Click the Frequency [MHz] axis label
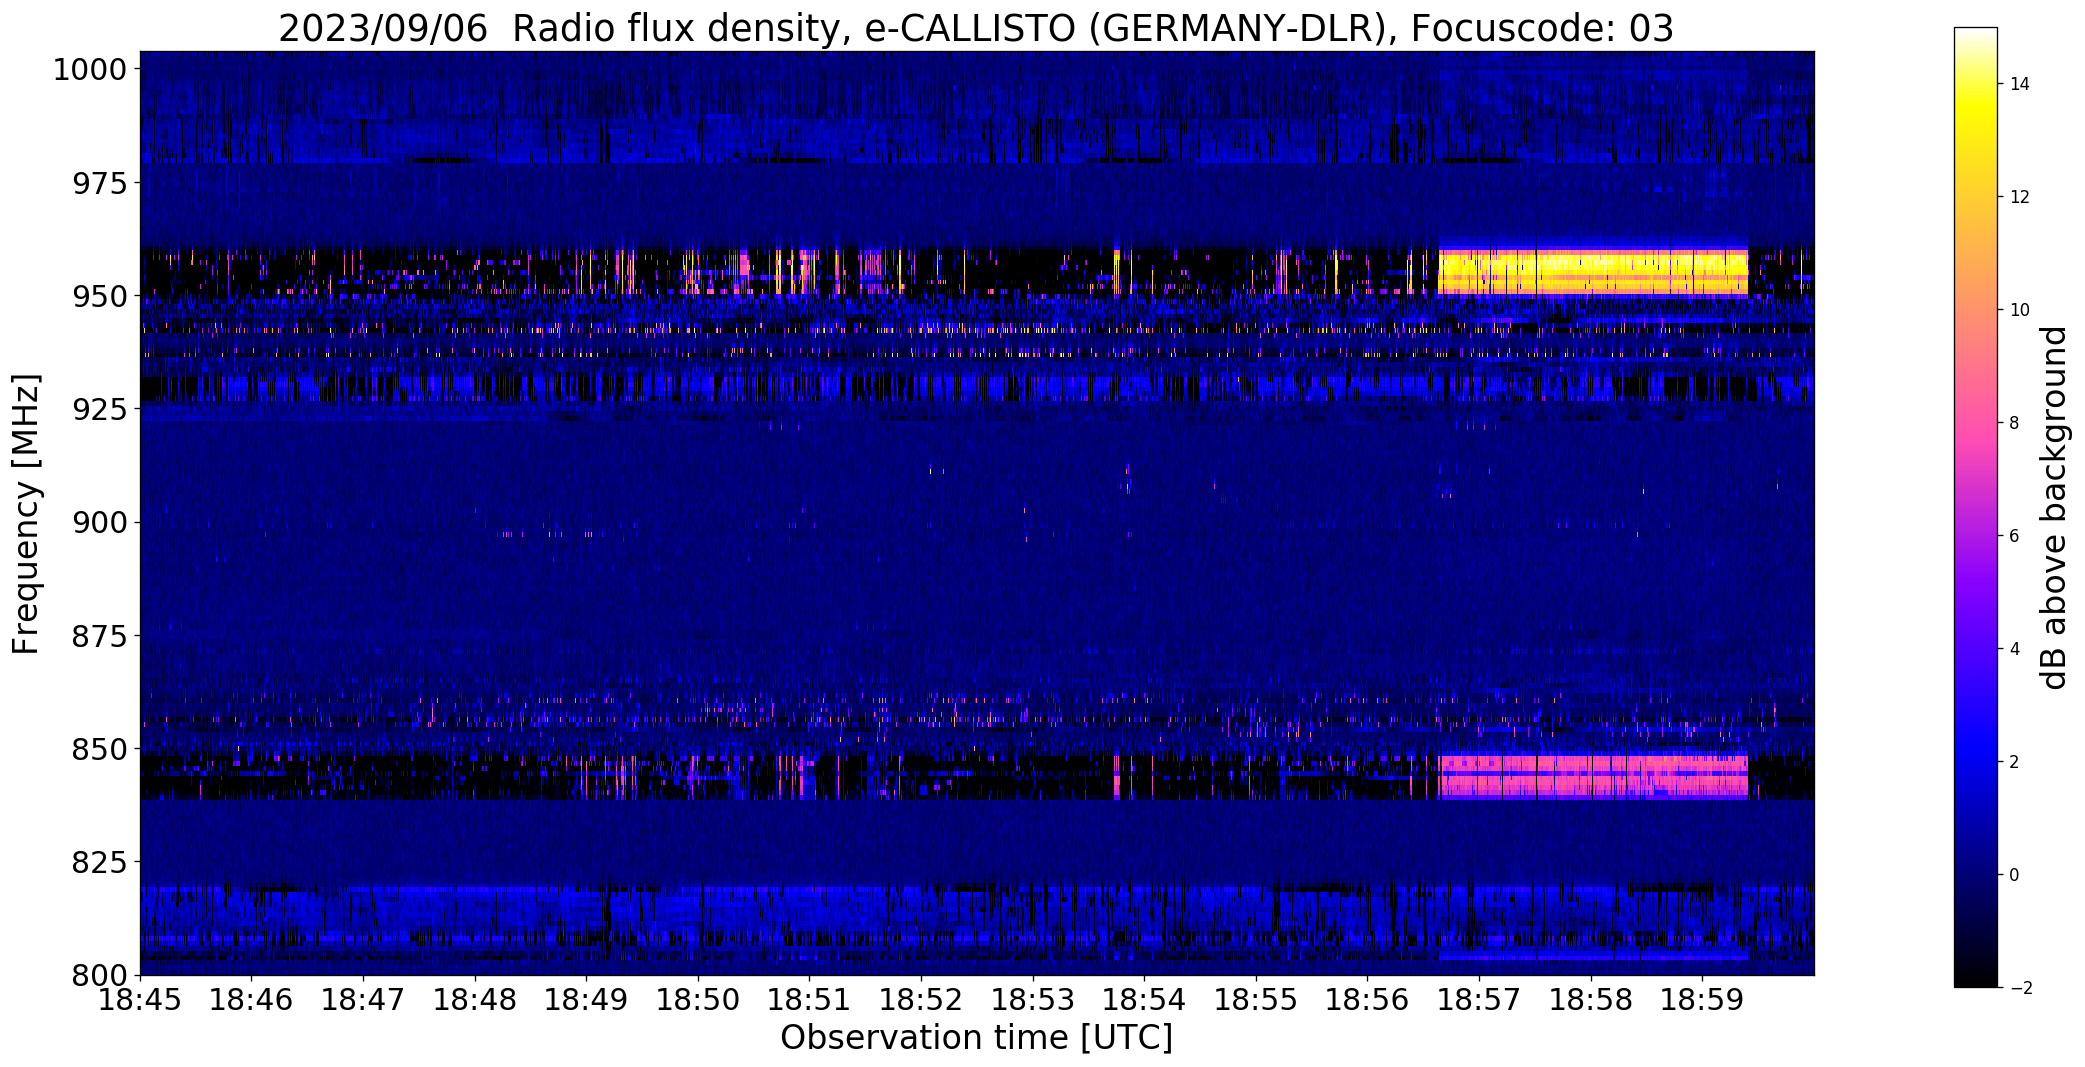The width and height of the screenshot is (2085, 1067). 26,514
